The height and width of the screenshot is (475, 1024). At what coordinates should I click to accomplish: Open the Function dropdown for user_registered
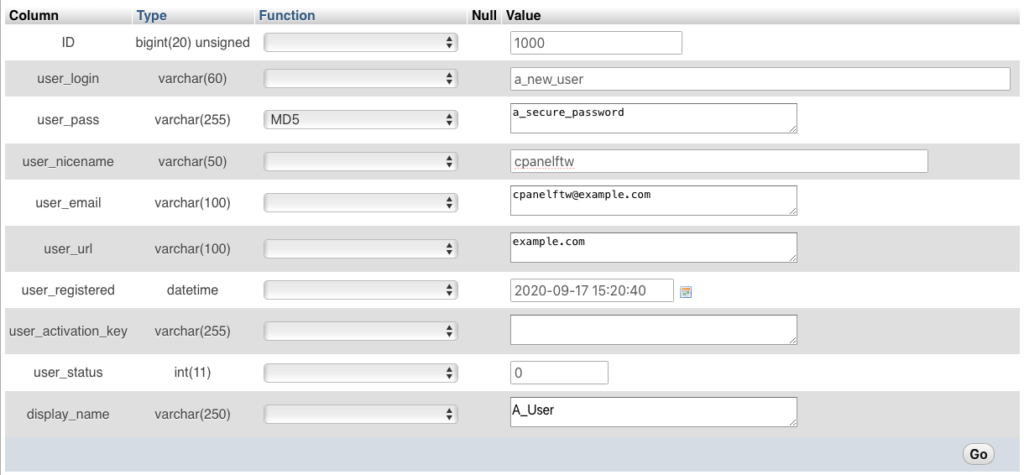click(x=360, y=291)
